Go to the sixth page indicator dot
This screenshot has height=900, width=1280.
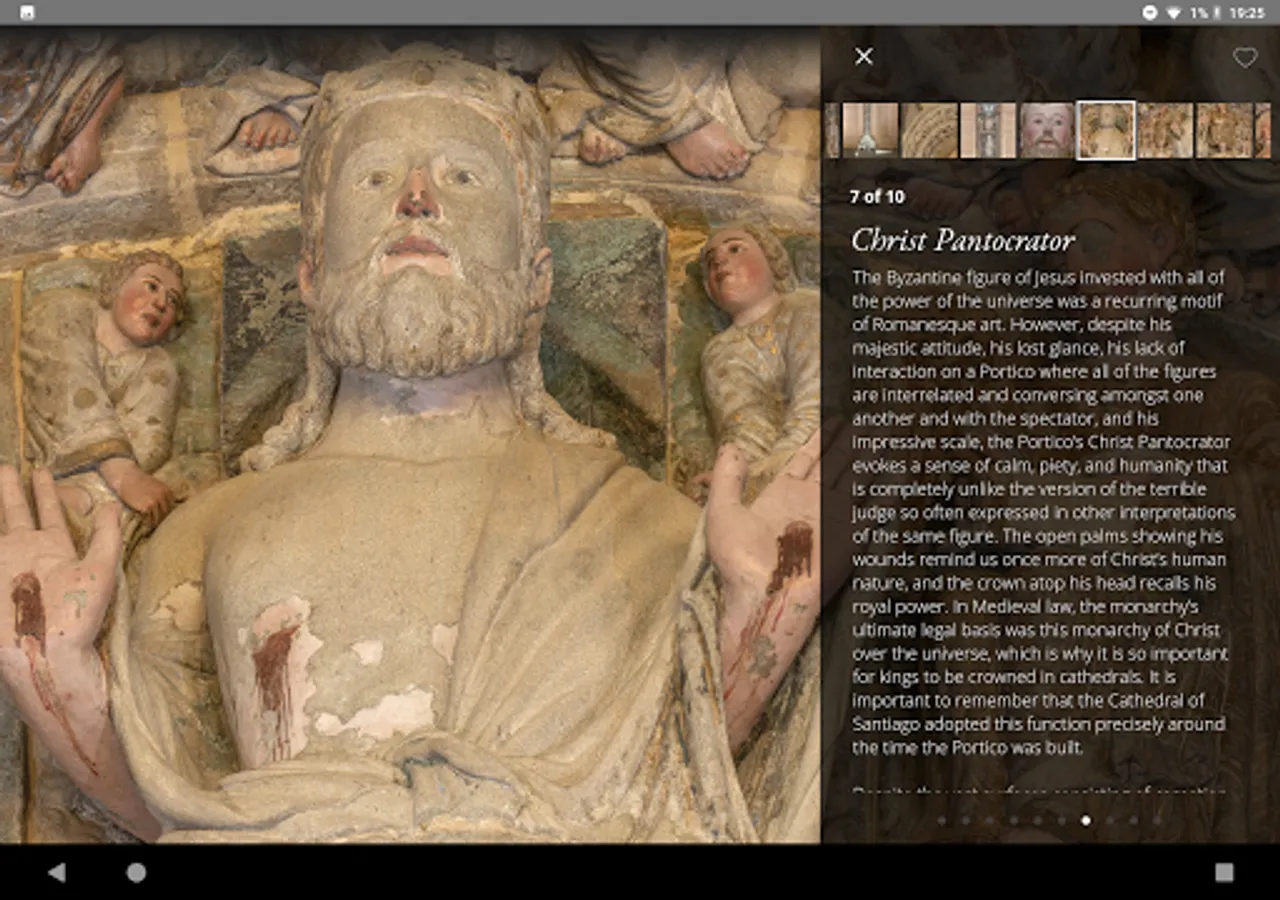[x=1062, y=820]
